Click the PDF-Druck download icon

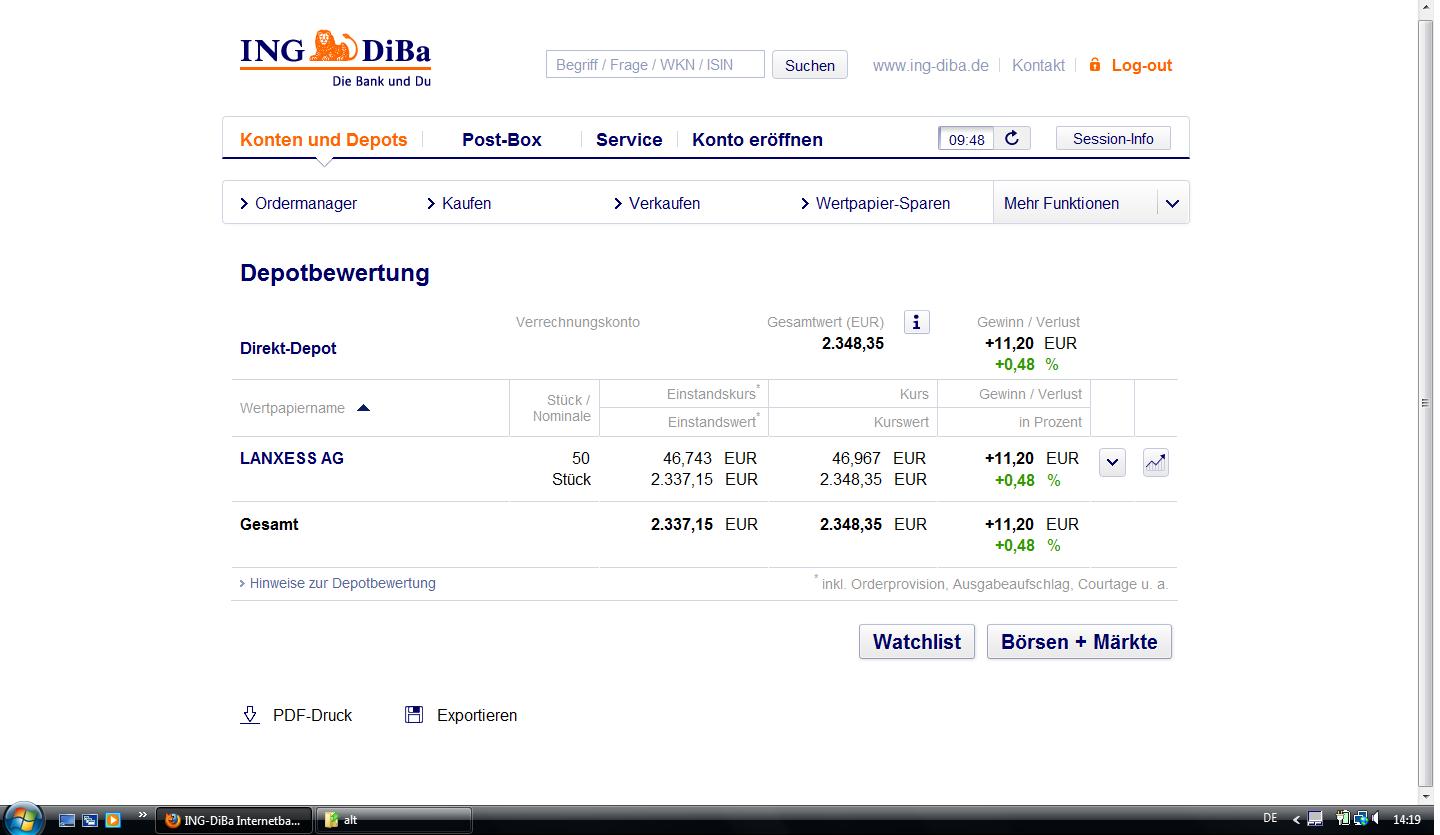click(250, 715)
